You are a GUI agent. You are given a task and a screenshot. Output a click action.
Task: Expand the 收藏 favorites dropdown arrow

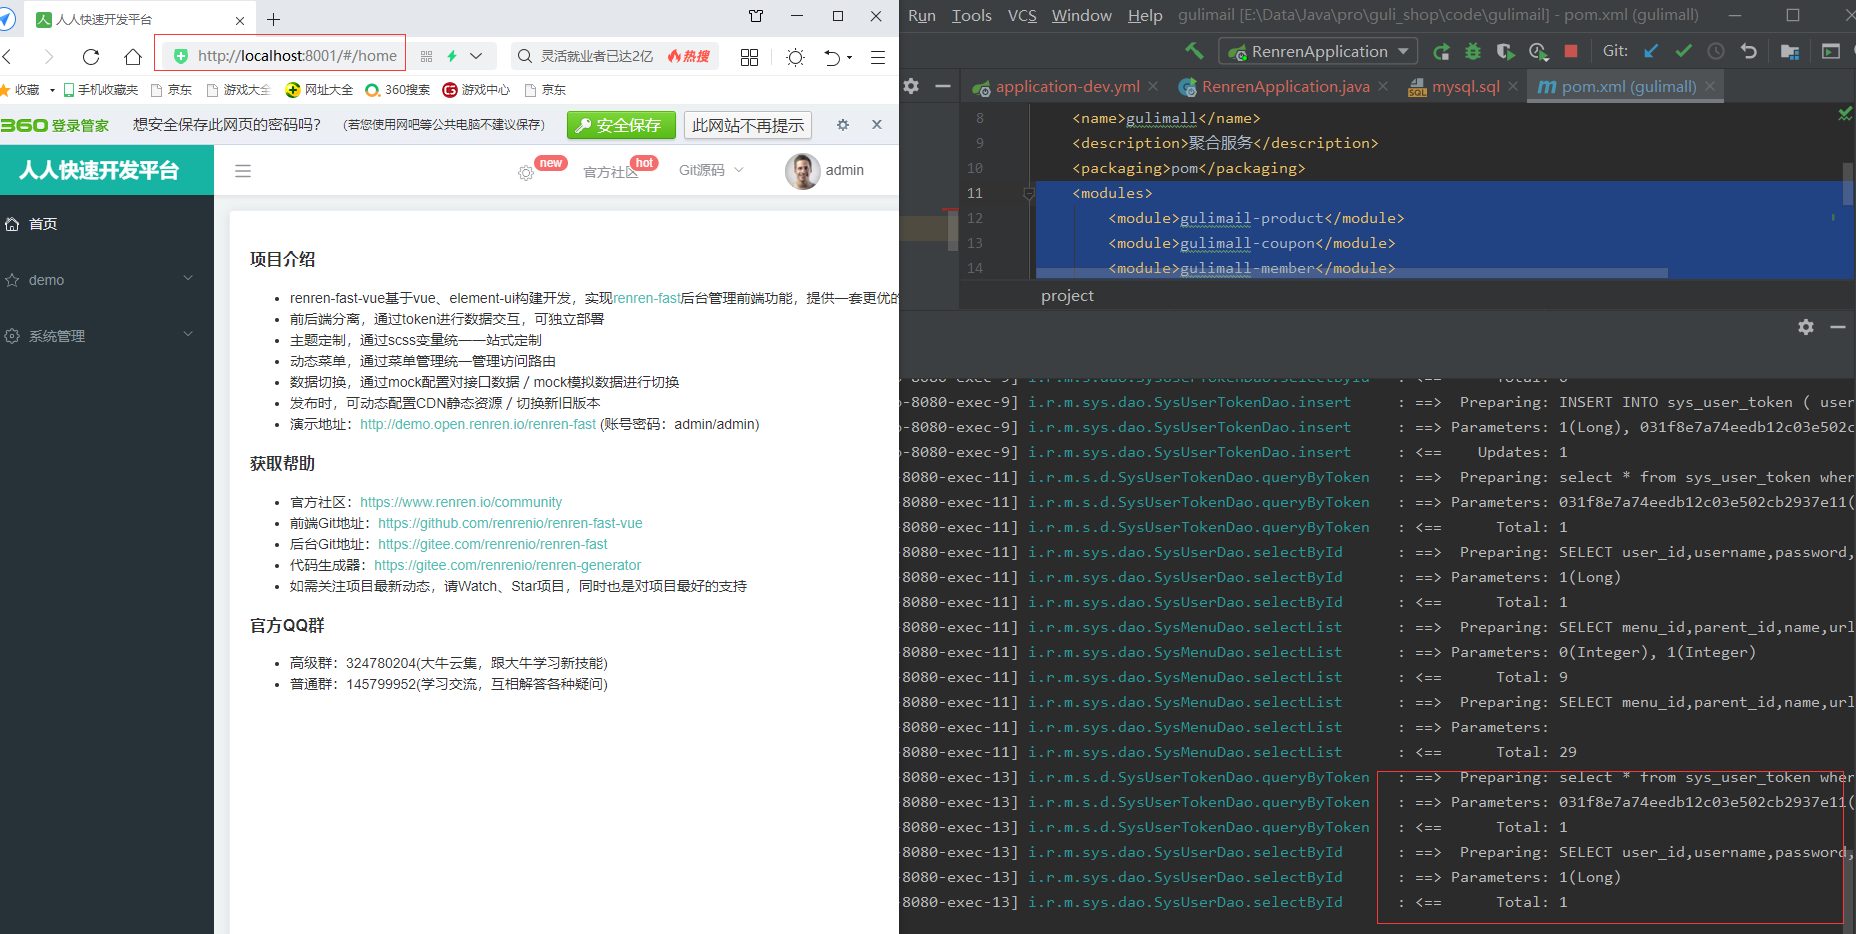52,90
